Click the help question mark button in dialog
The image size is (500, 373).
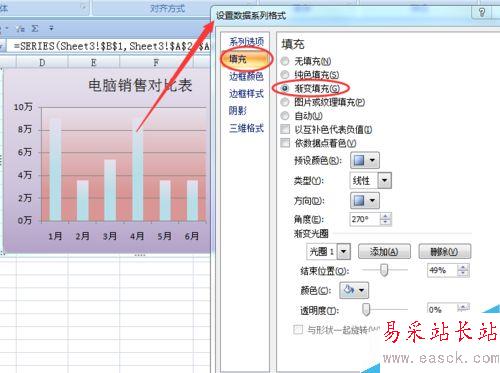click(482, 13)
